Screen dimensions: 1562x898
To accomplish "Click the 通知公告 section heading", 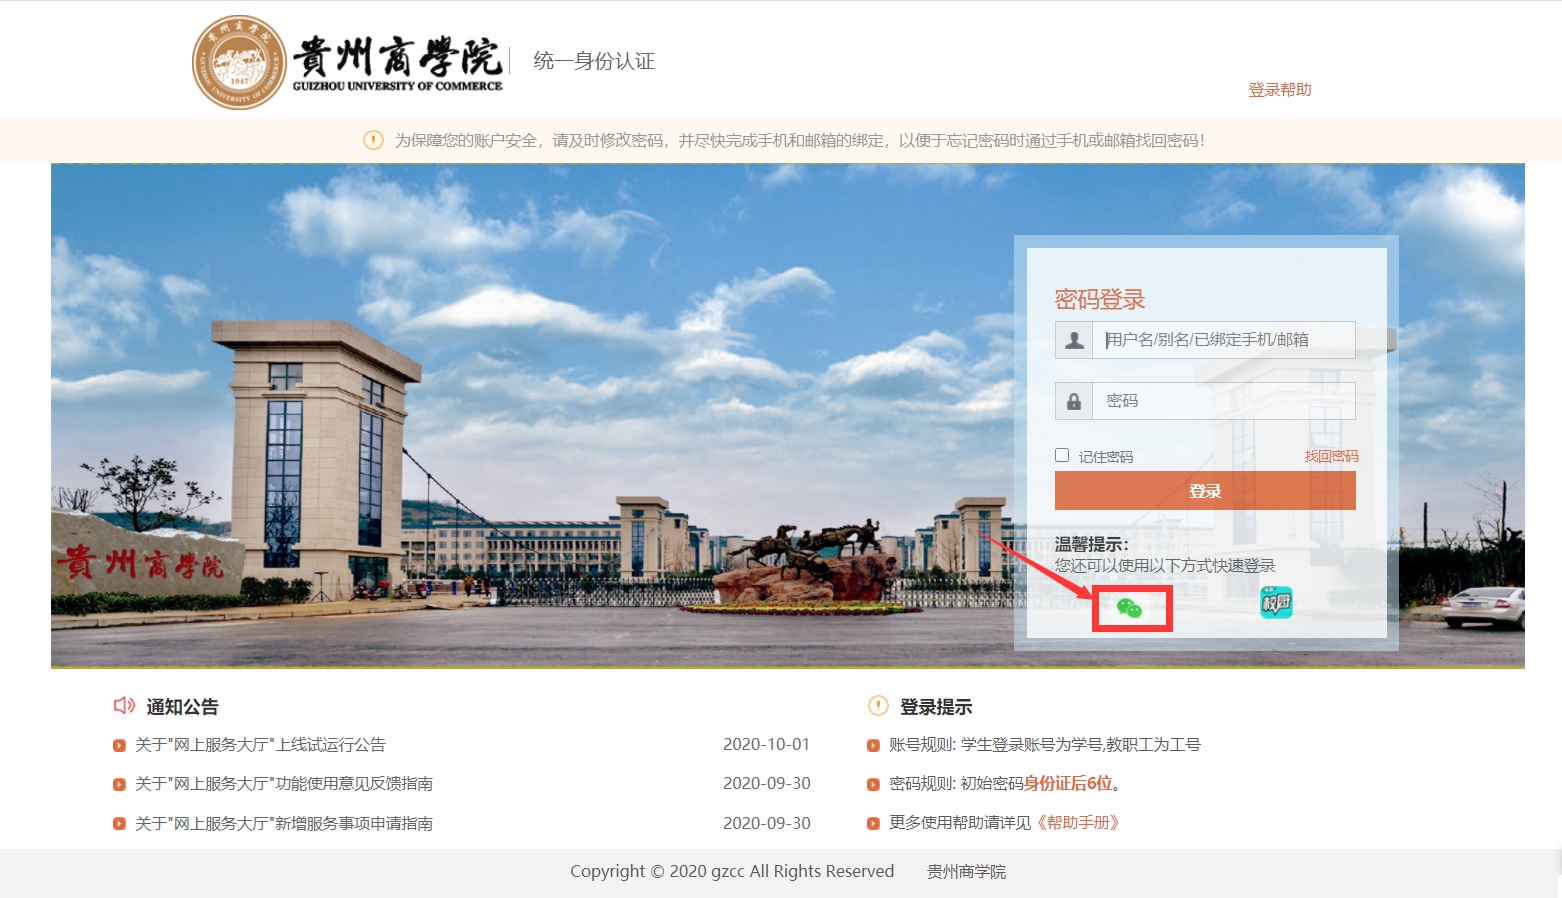I will [x=182, y=707].
